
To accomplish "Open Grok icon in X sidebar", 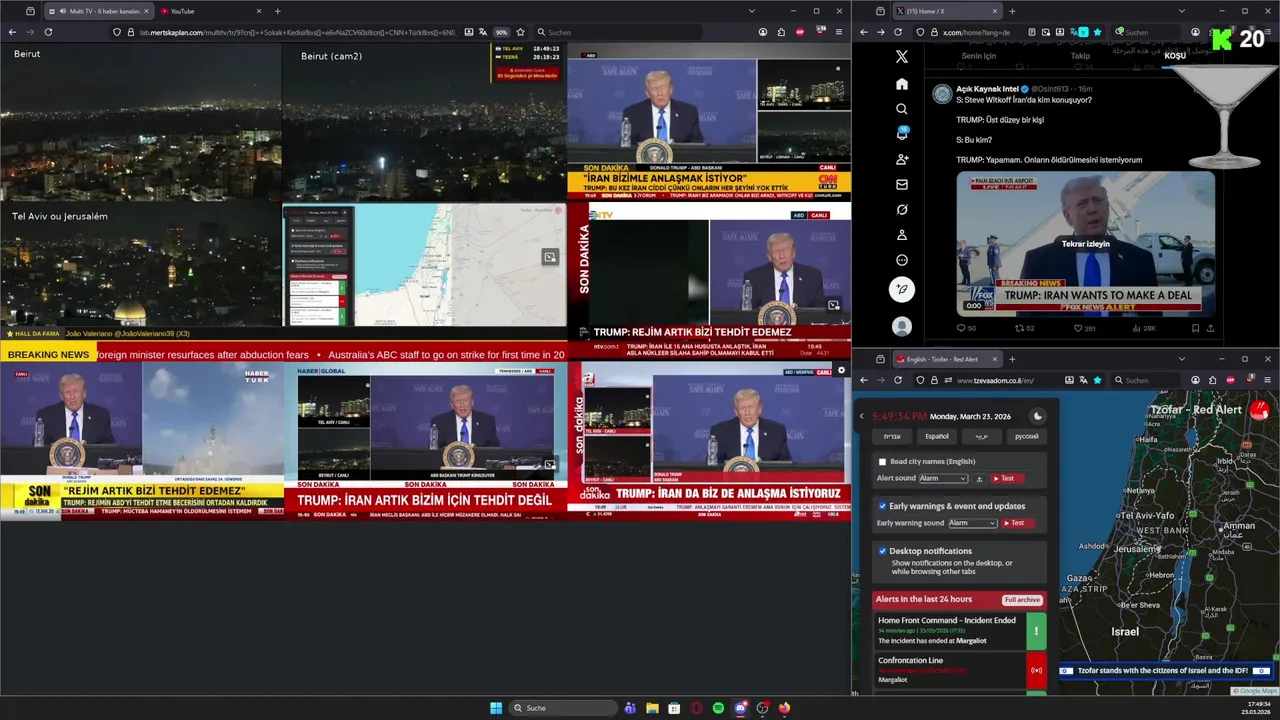I will (x=902, y=210).
